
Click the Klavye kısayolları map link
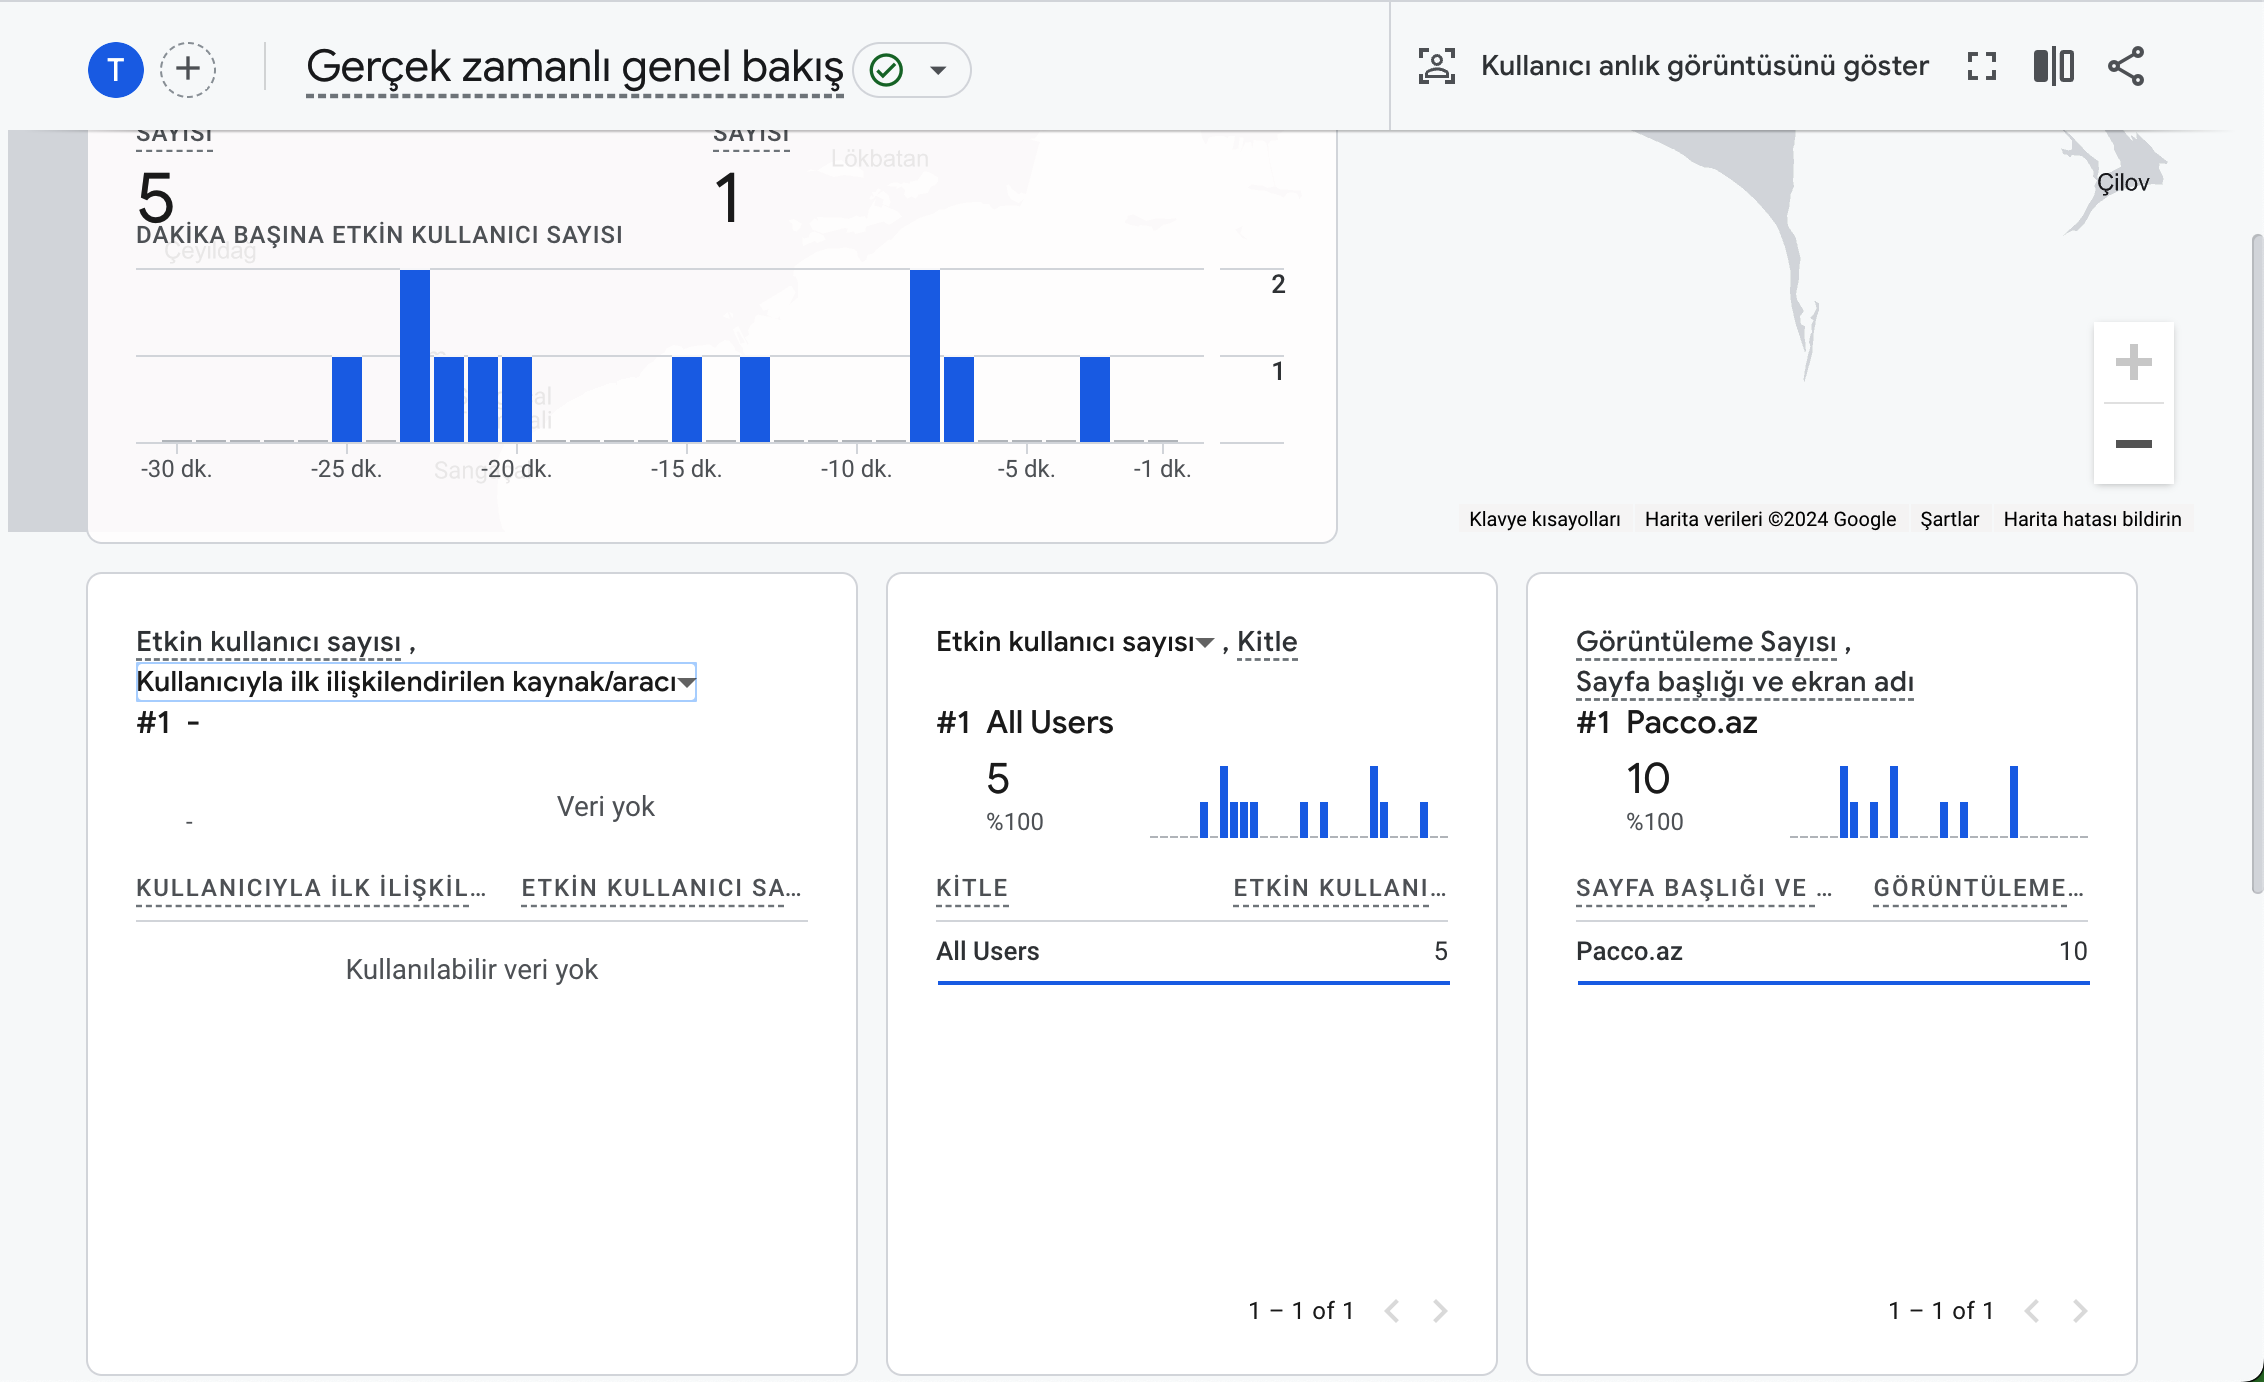point(1544,519)
